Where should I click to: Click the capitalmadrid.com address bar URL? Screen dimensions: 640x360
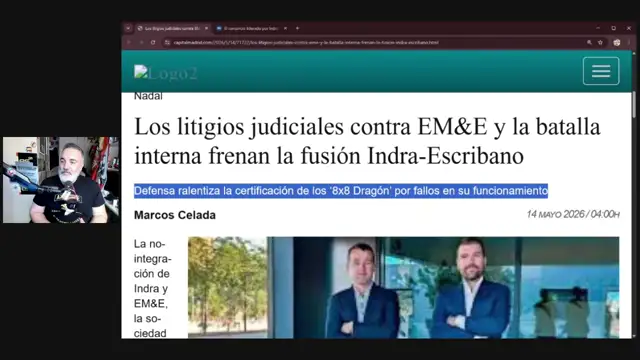pyautogui.click(x=306, y=42)
